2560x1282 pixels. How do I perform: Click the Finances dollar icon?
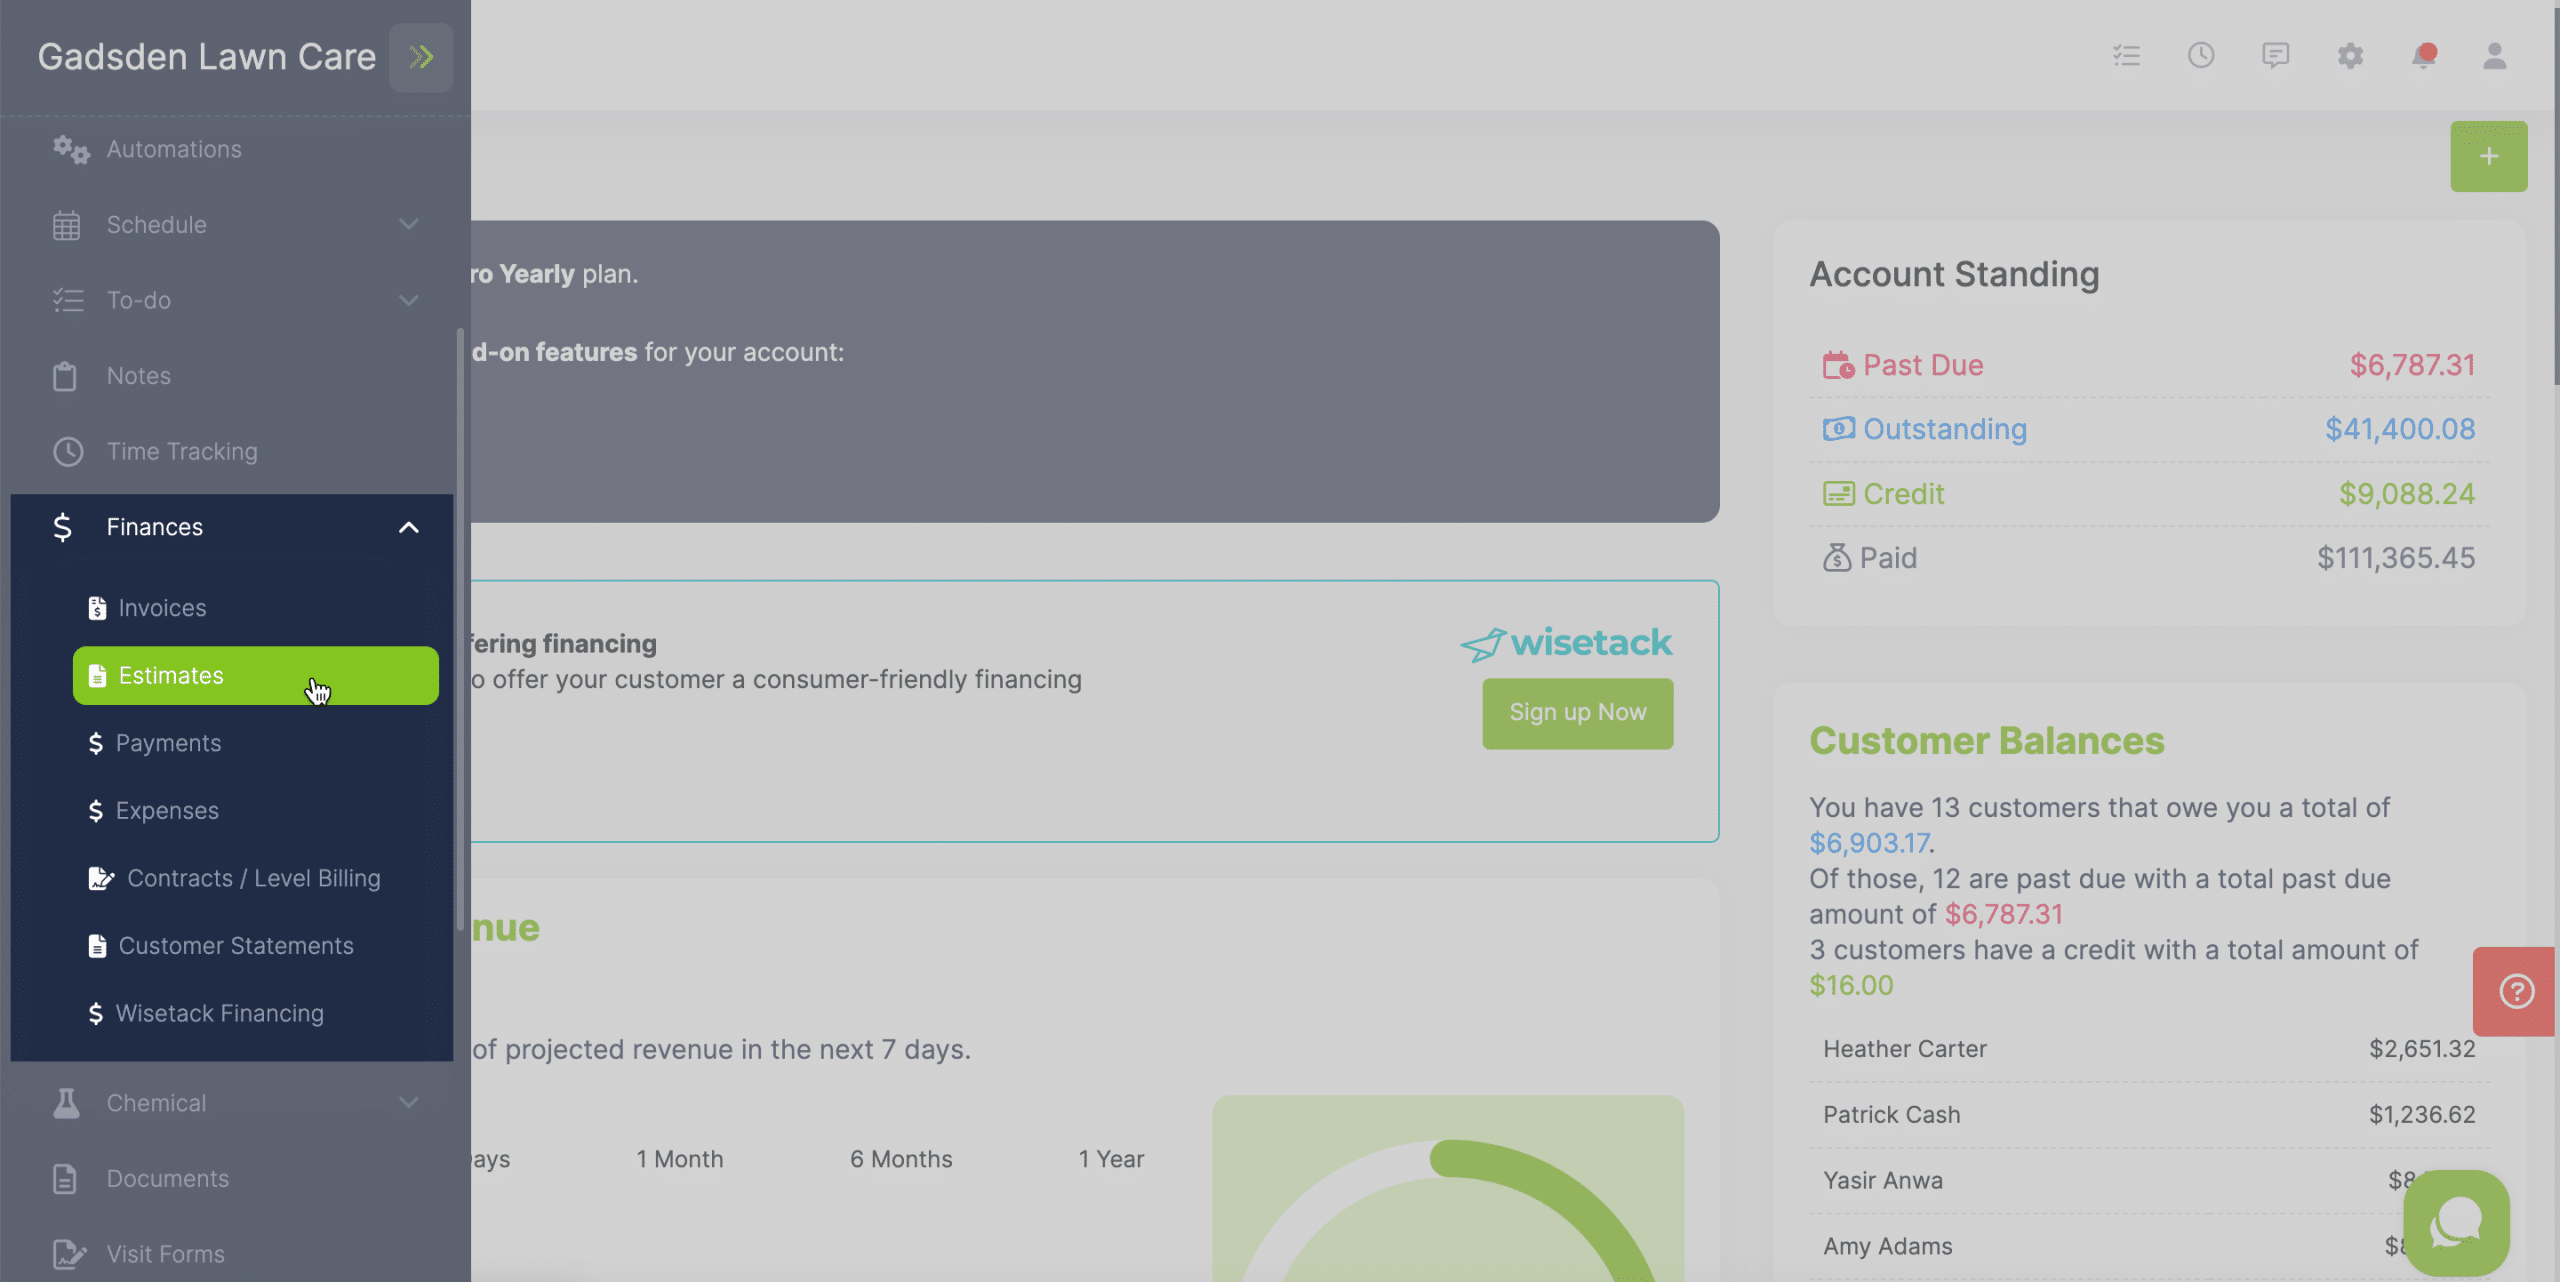click(62, 527)
